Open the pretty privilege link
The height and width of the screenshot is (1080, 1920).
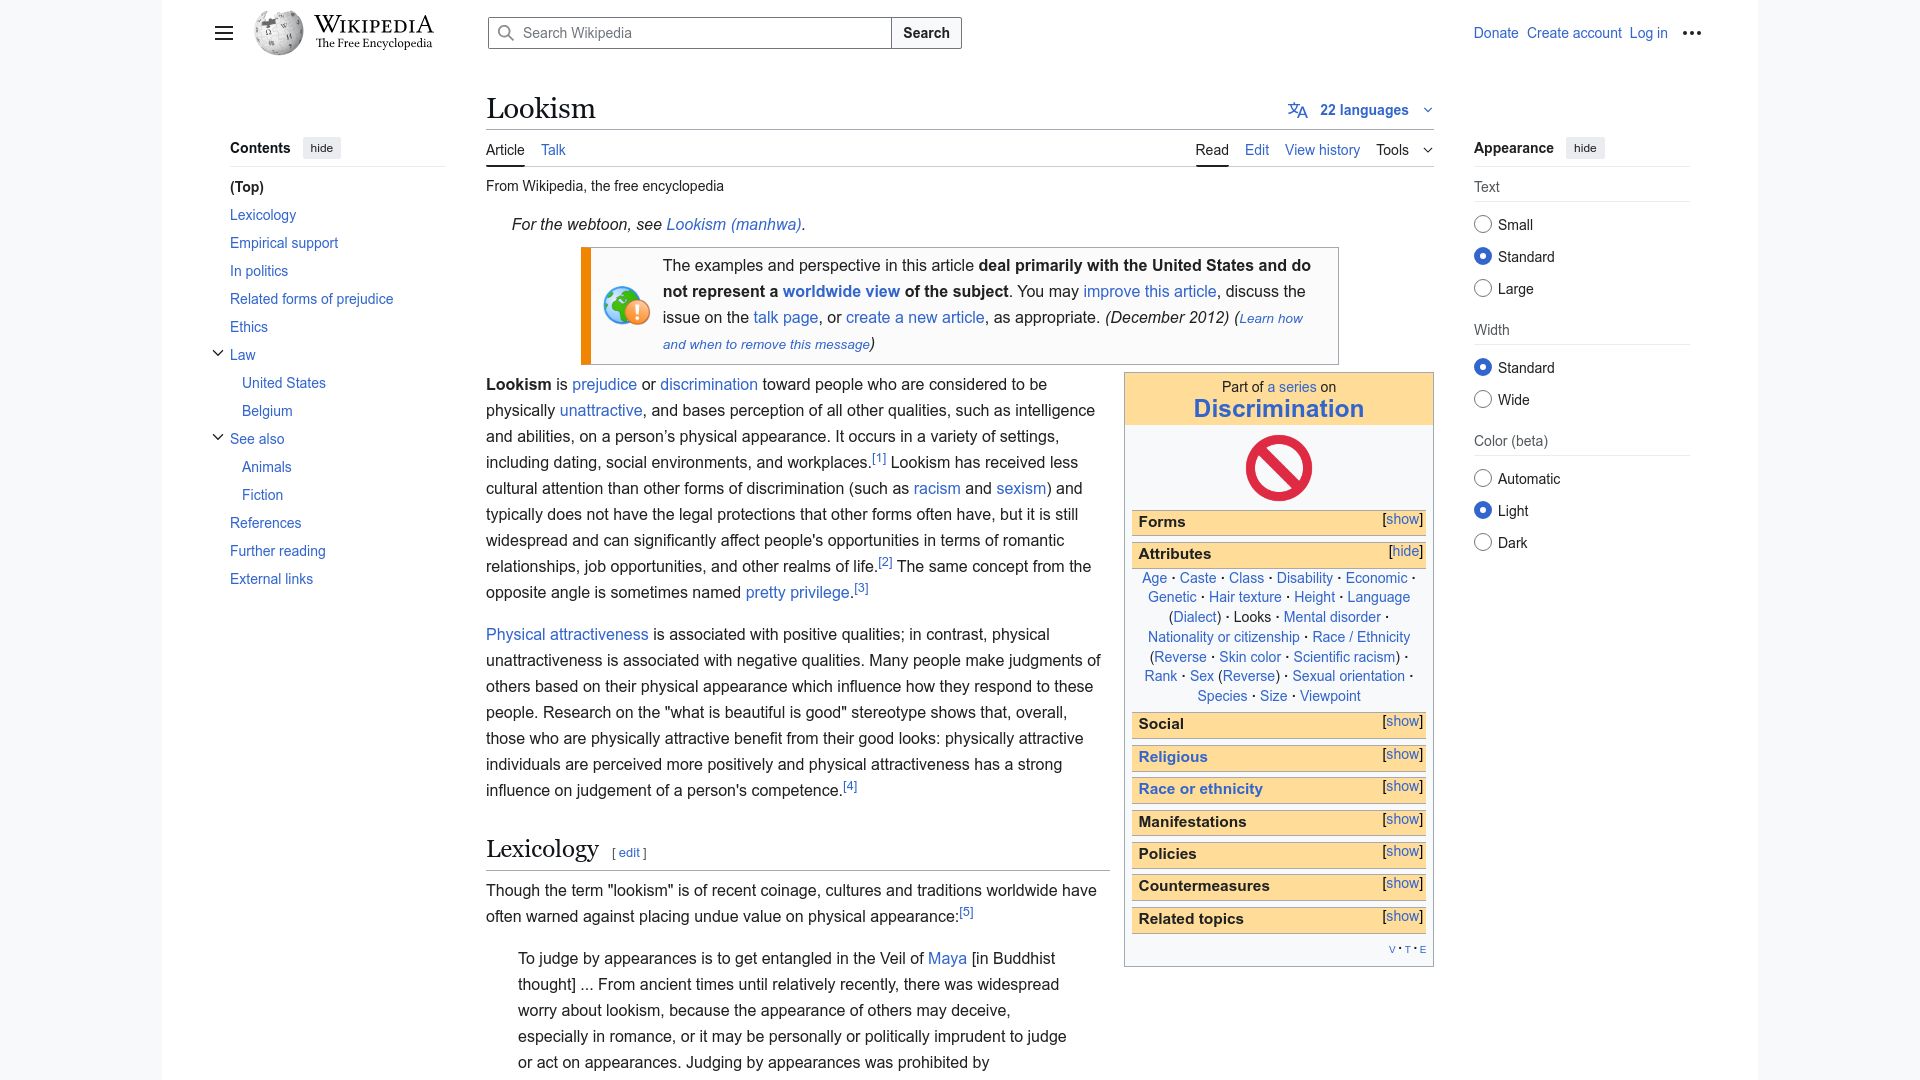[797, 593]
